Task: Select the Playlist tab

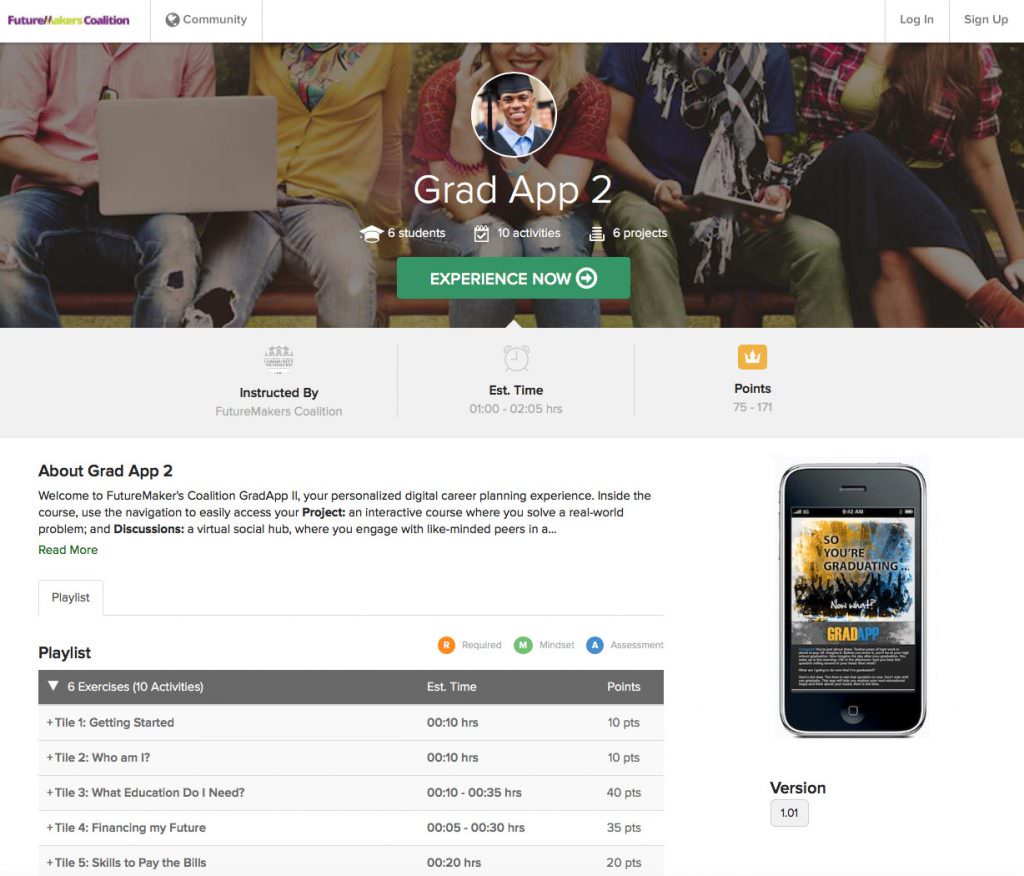Action: click(71, 597)
